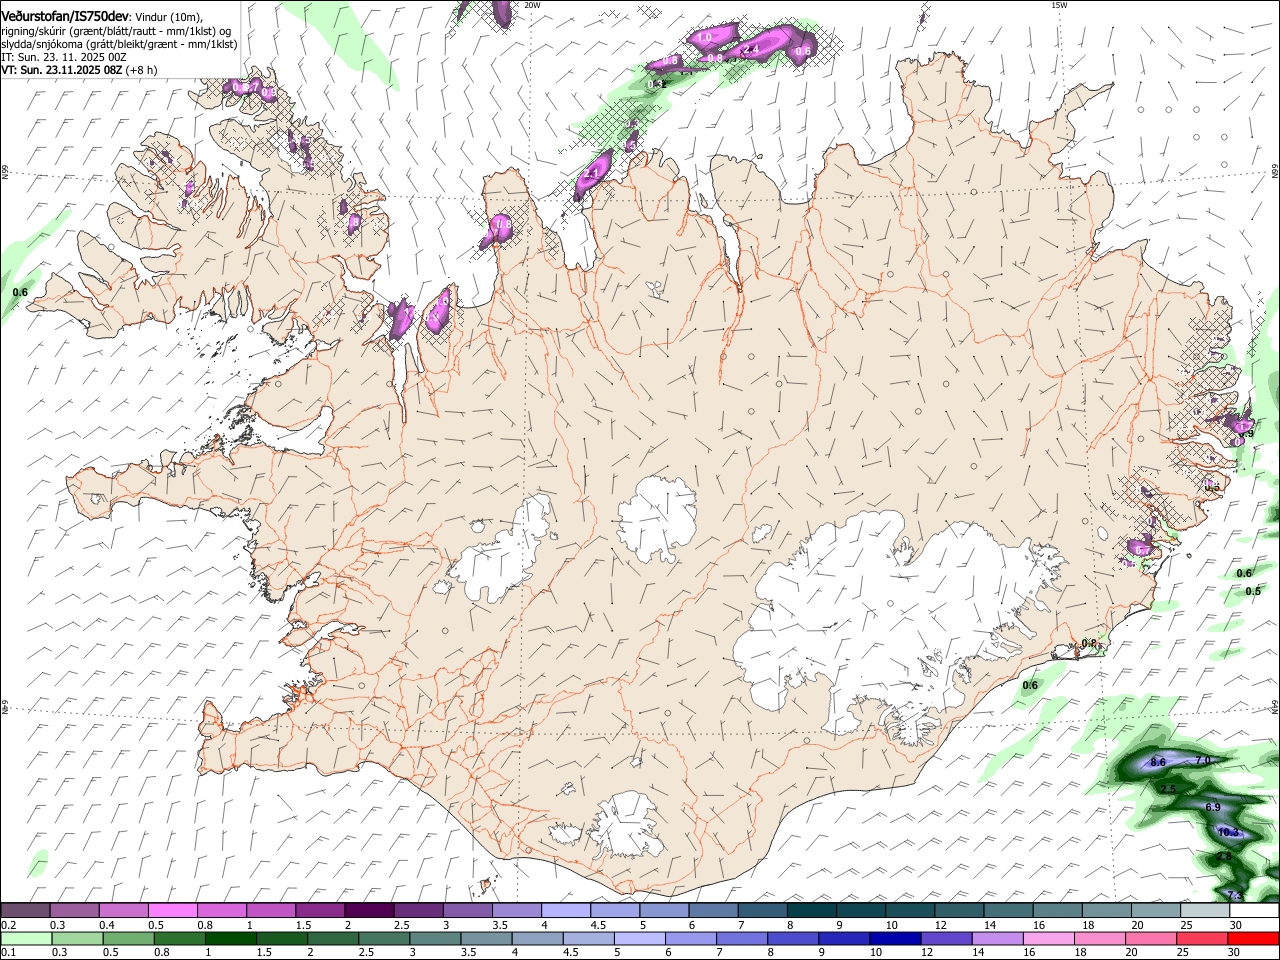Click the dark purple 2 snow legend swatch
This screenshot has height=960, width=1280.
[x=370, y=910]
